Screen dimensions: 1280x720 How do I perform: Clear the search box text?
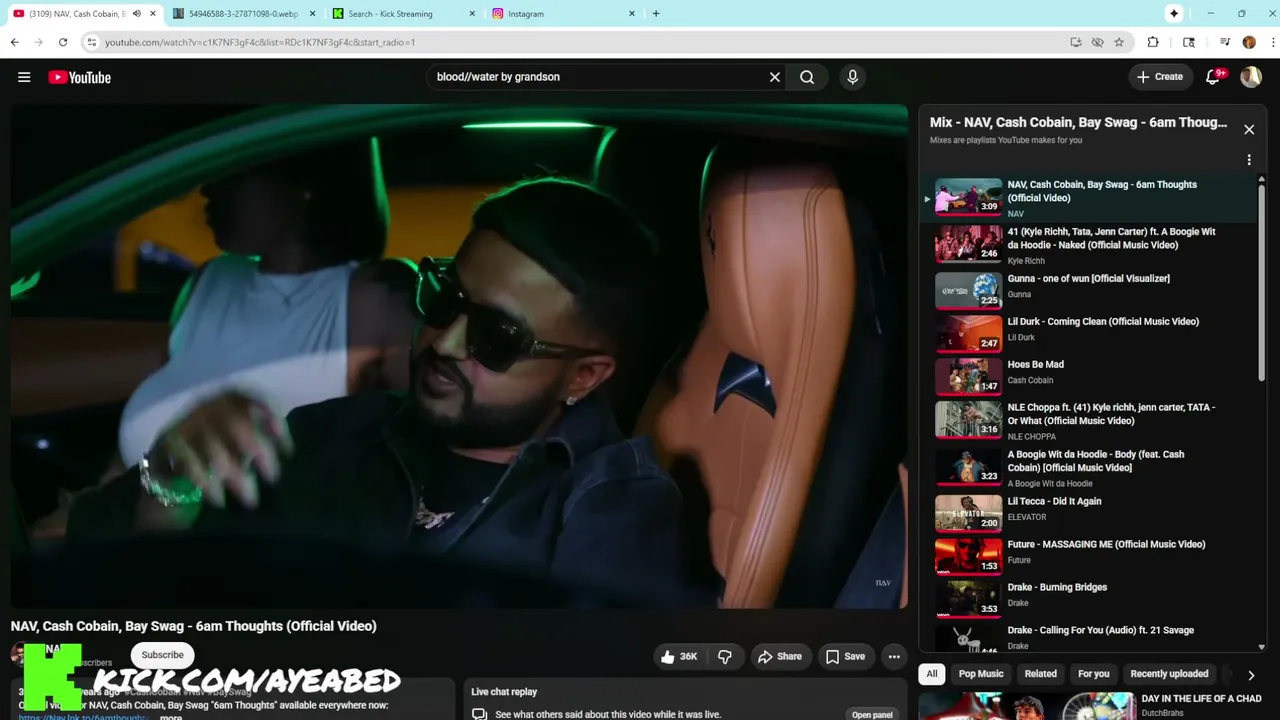click(x=774, y=77)
